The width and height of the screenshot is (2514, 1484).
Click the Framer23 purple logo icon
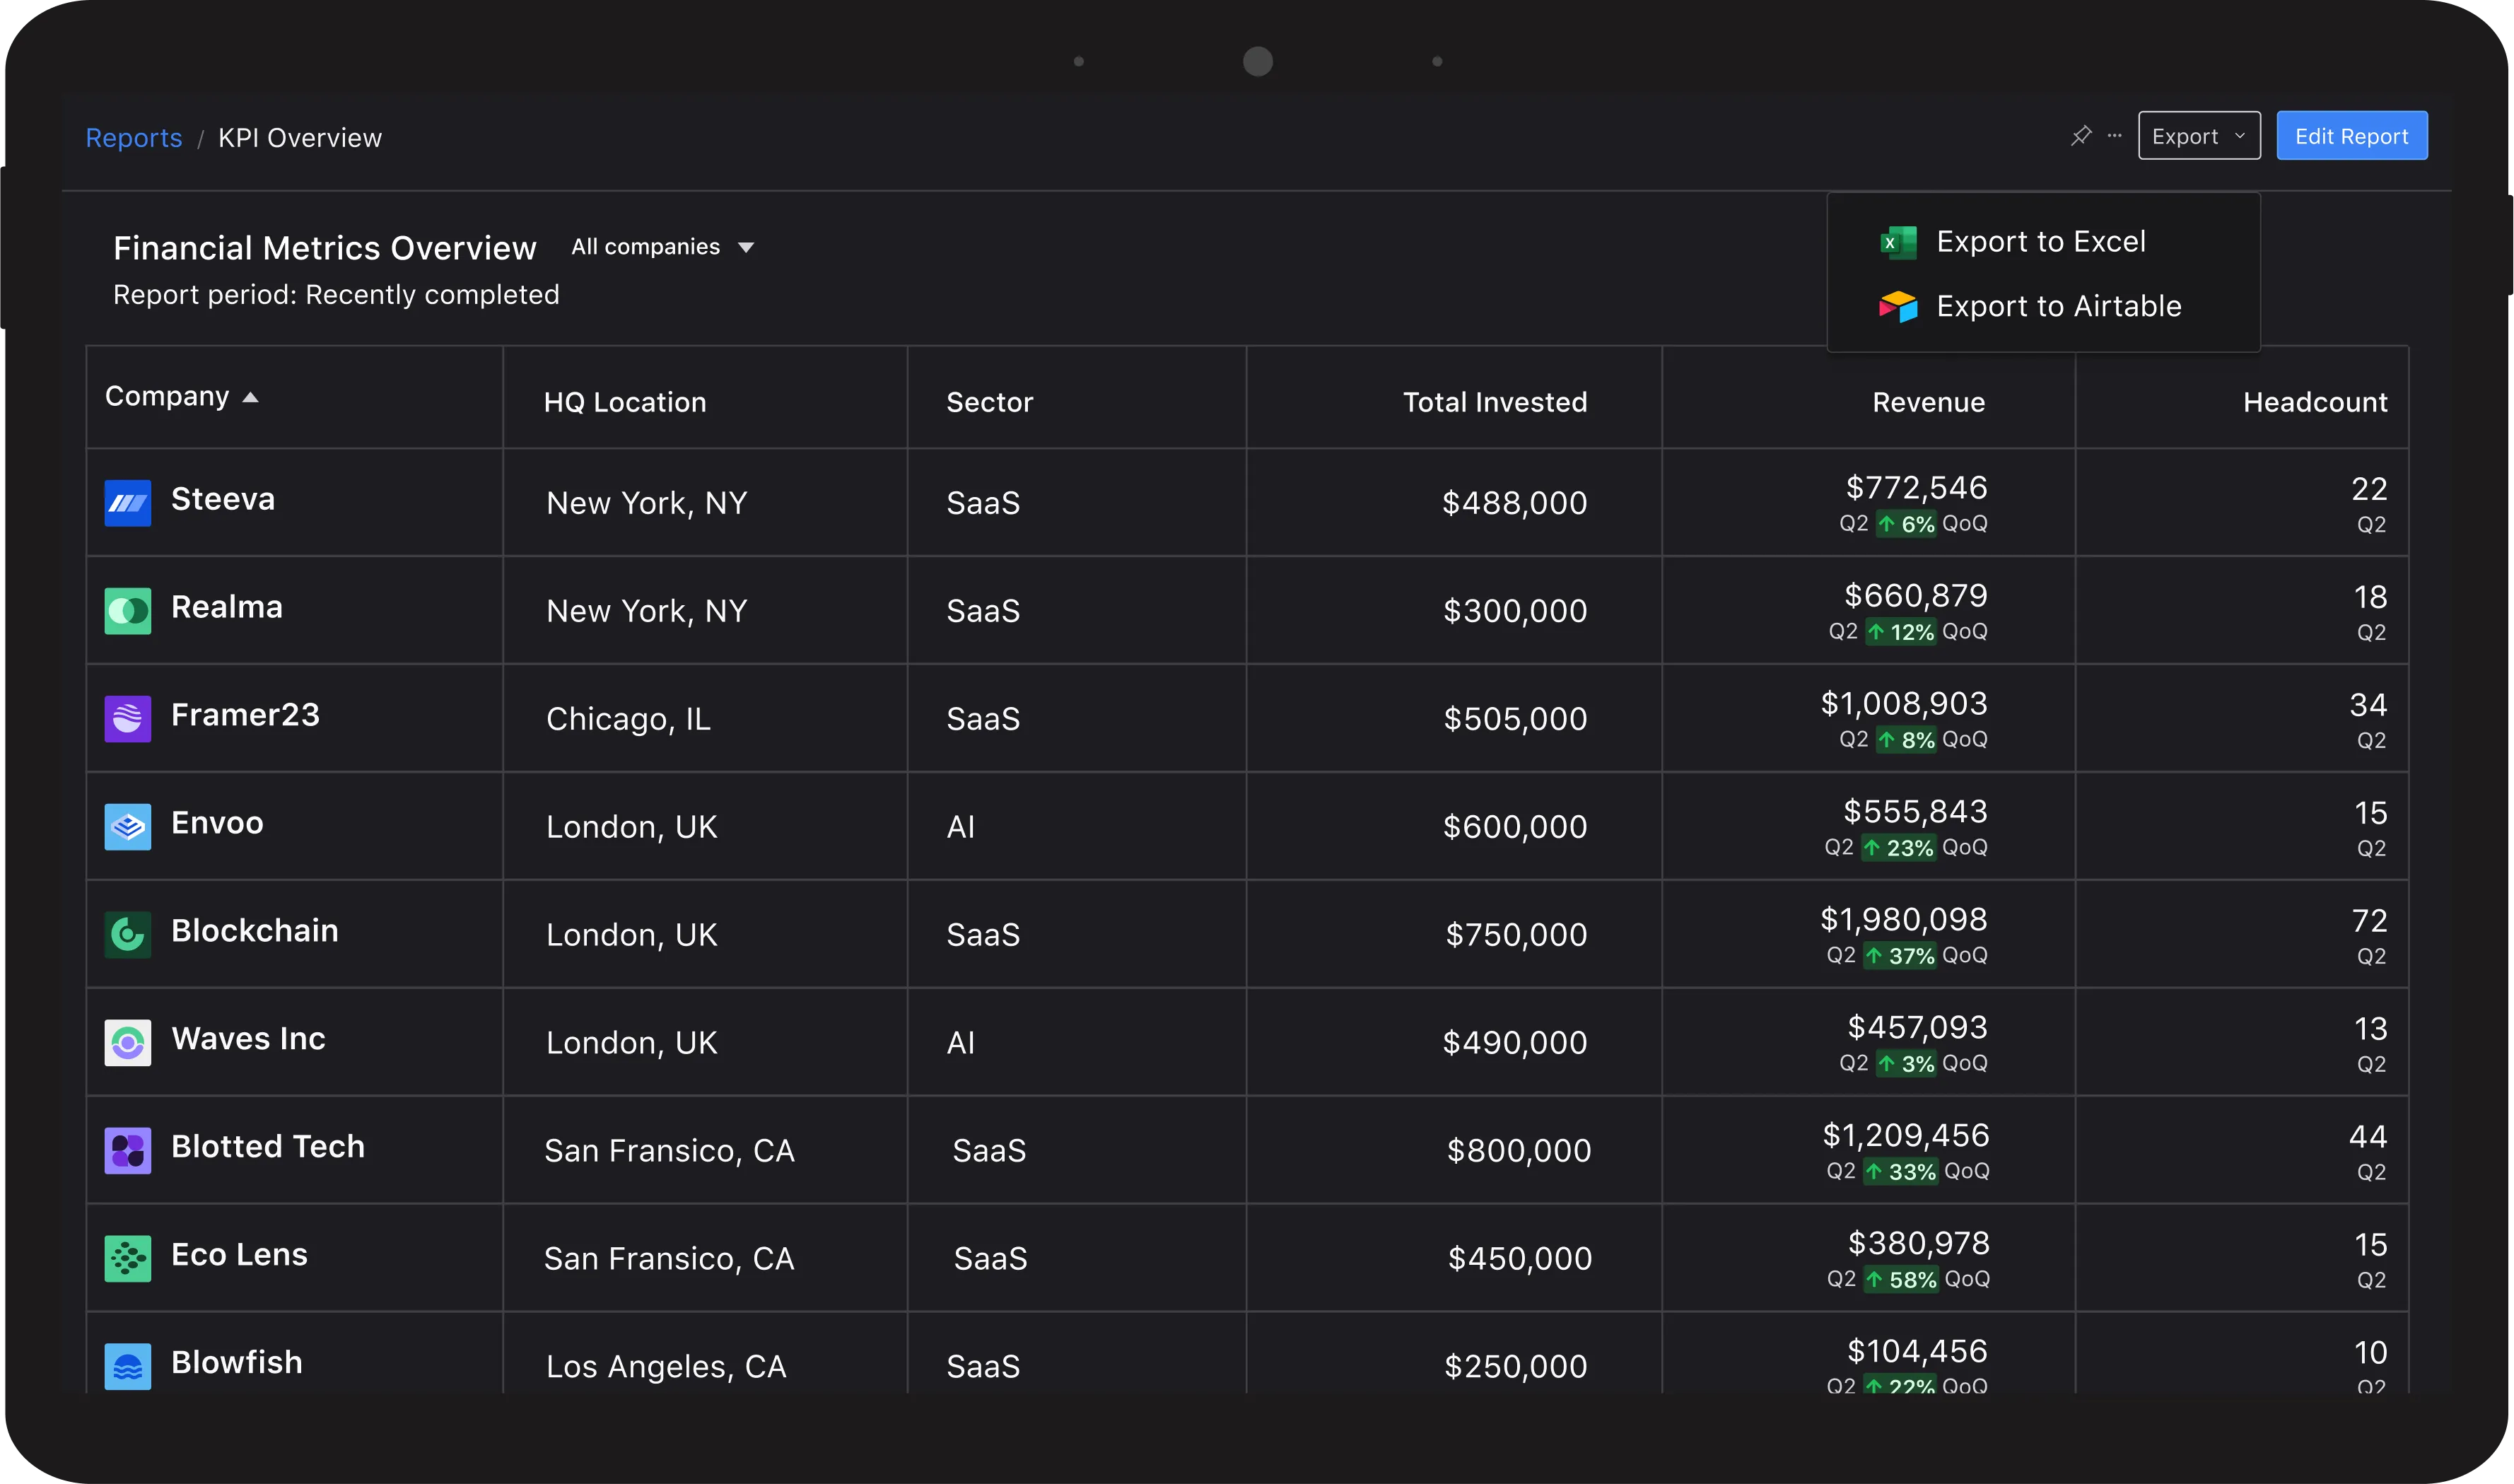128,719
